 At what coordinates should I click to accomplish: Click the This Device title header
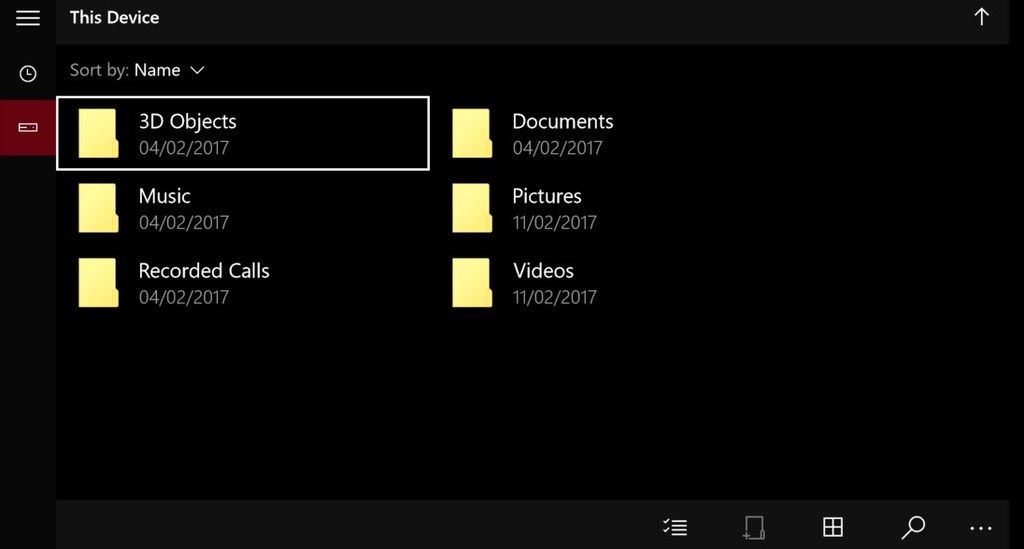[x=114, y=17]
